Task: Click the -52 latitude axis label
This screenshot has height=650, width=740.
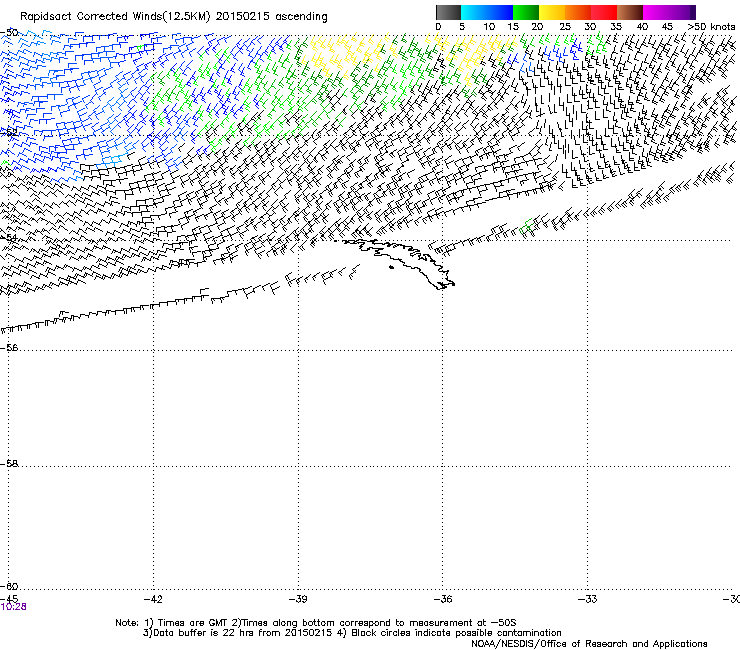Action: pos(9,133)
